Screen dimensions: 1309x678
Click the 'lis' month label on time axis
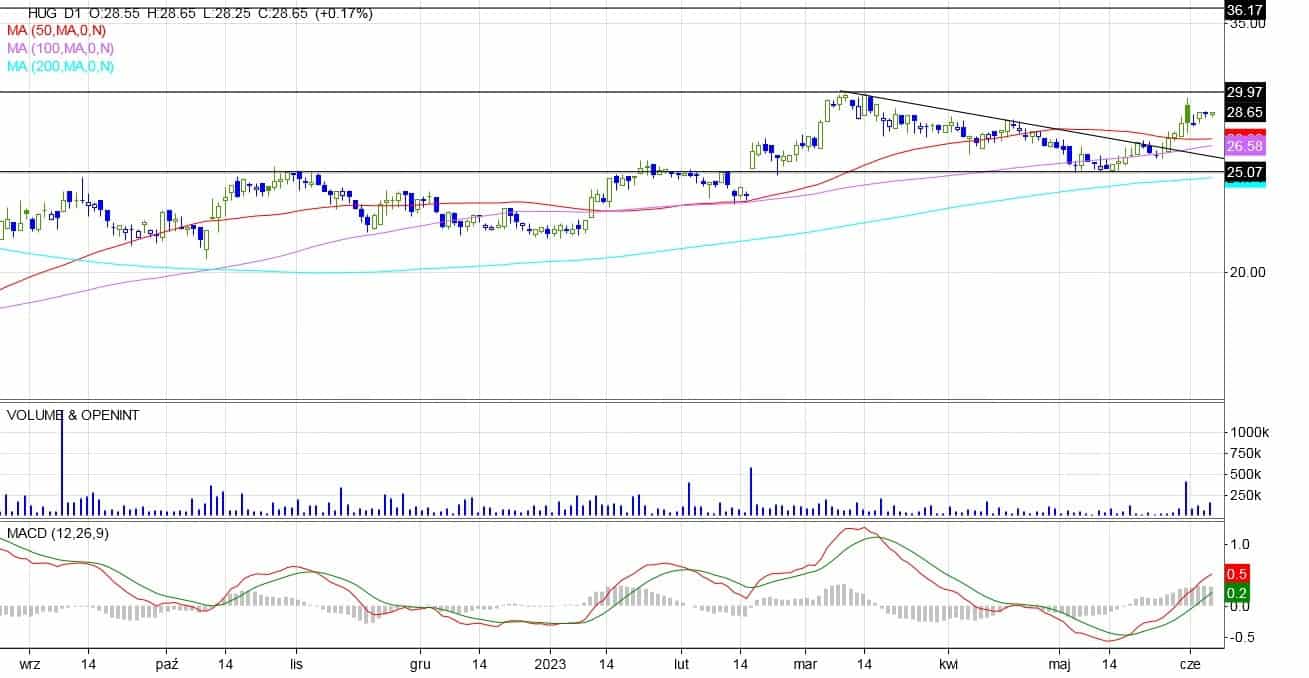click(x=297, y=664)
